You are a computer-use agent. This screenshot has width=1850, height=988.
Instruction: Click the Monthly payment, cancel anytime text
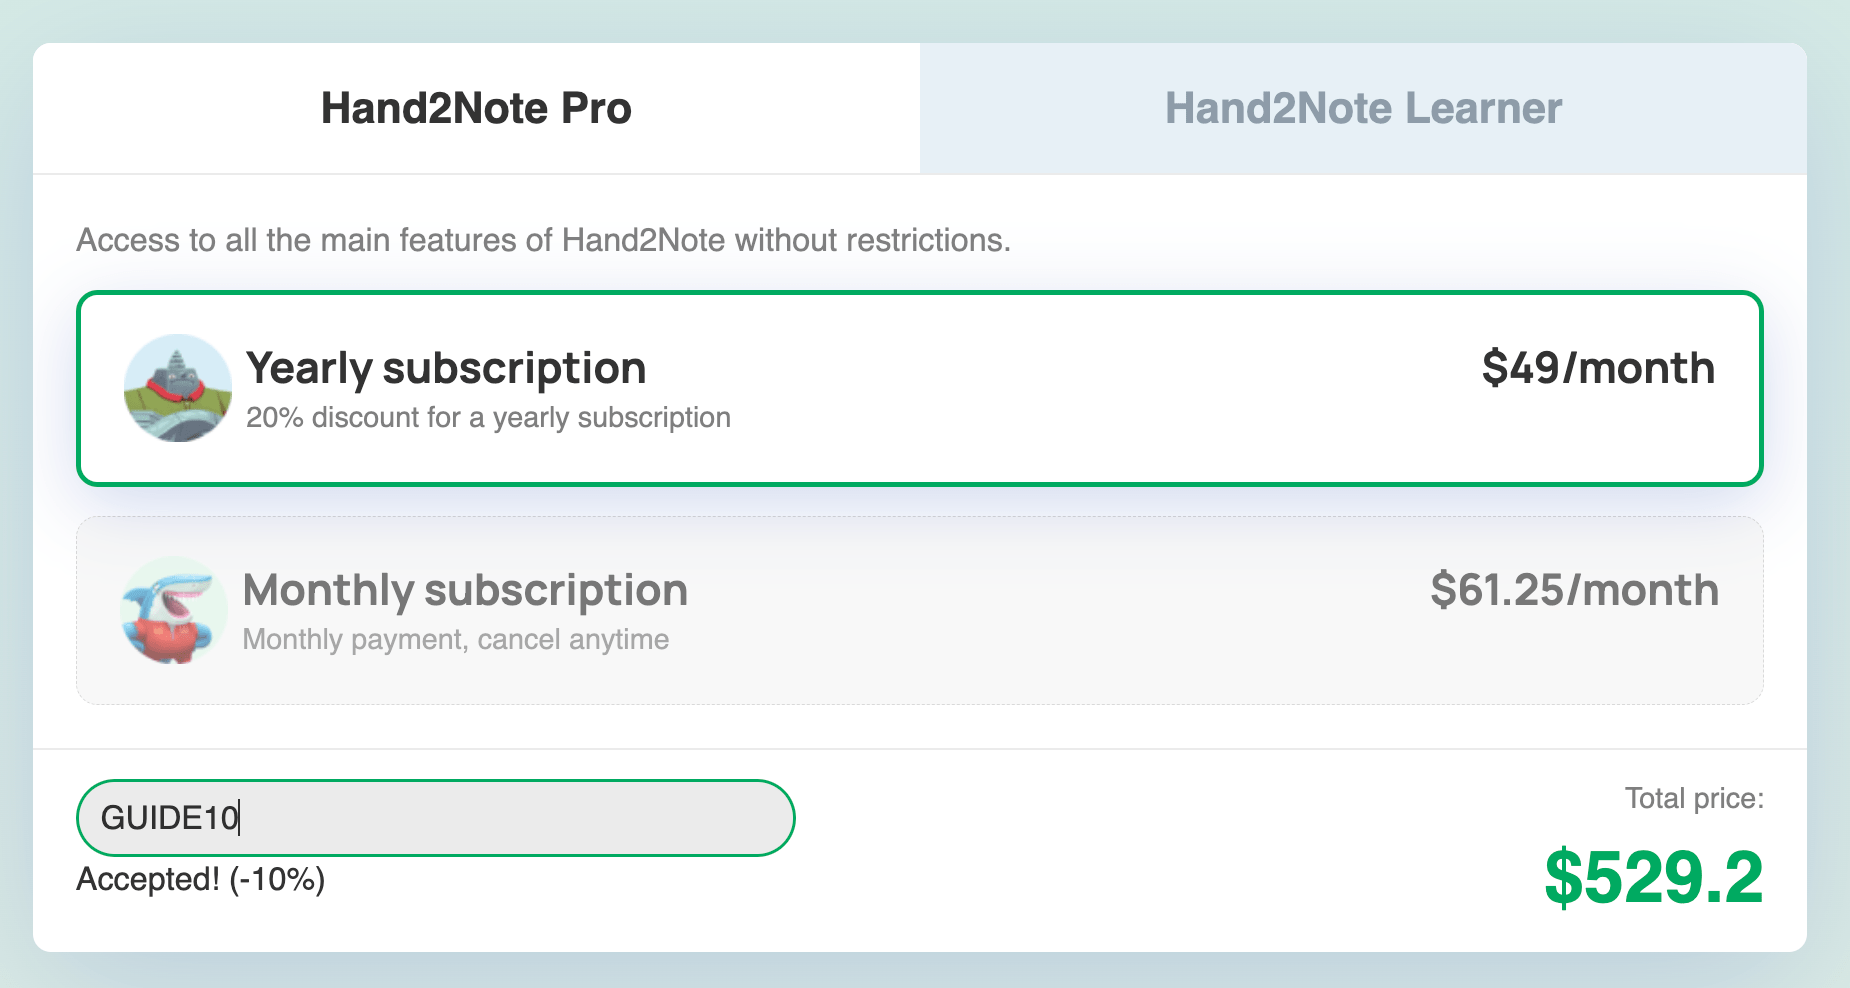pos(457,639)
